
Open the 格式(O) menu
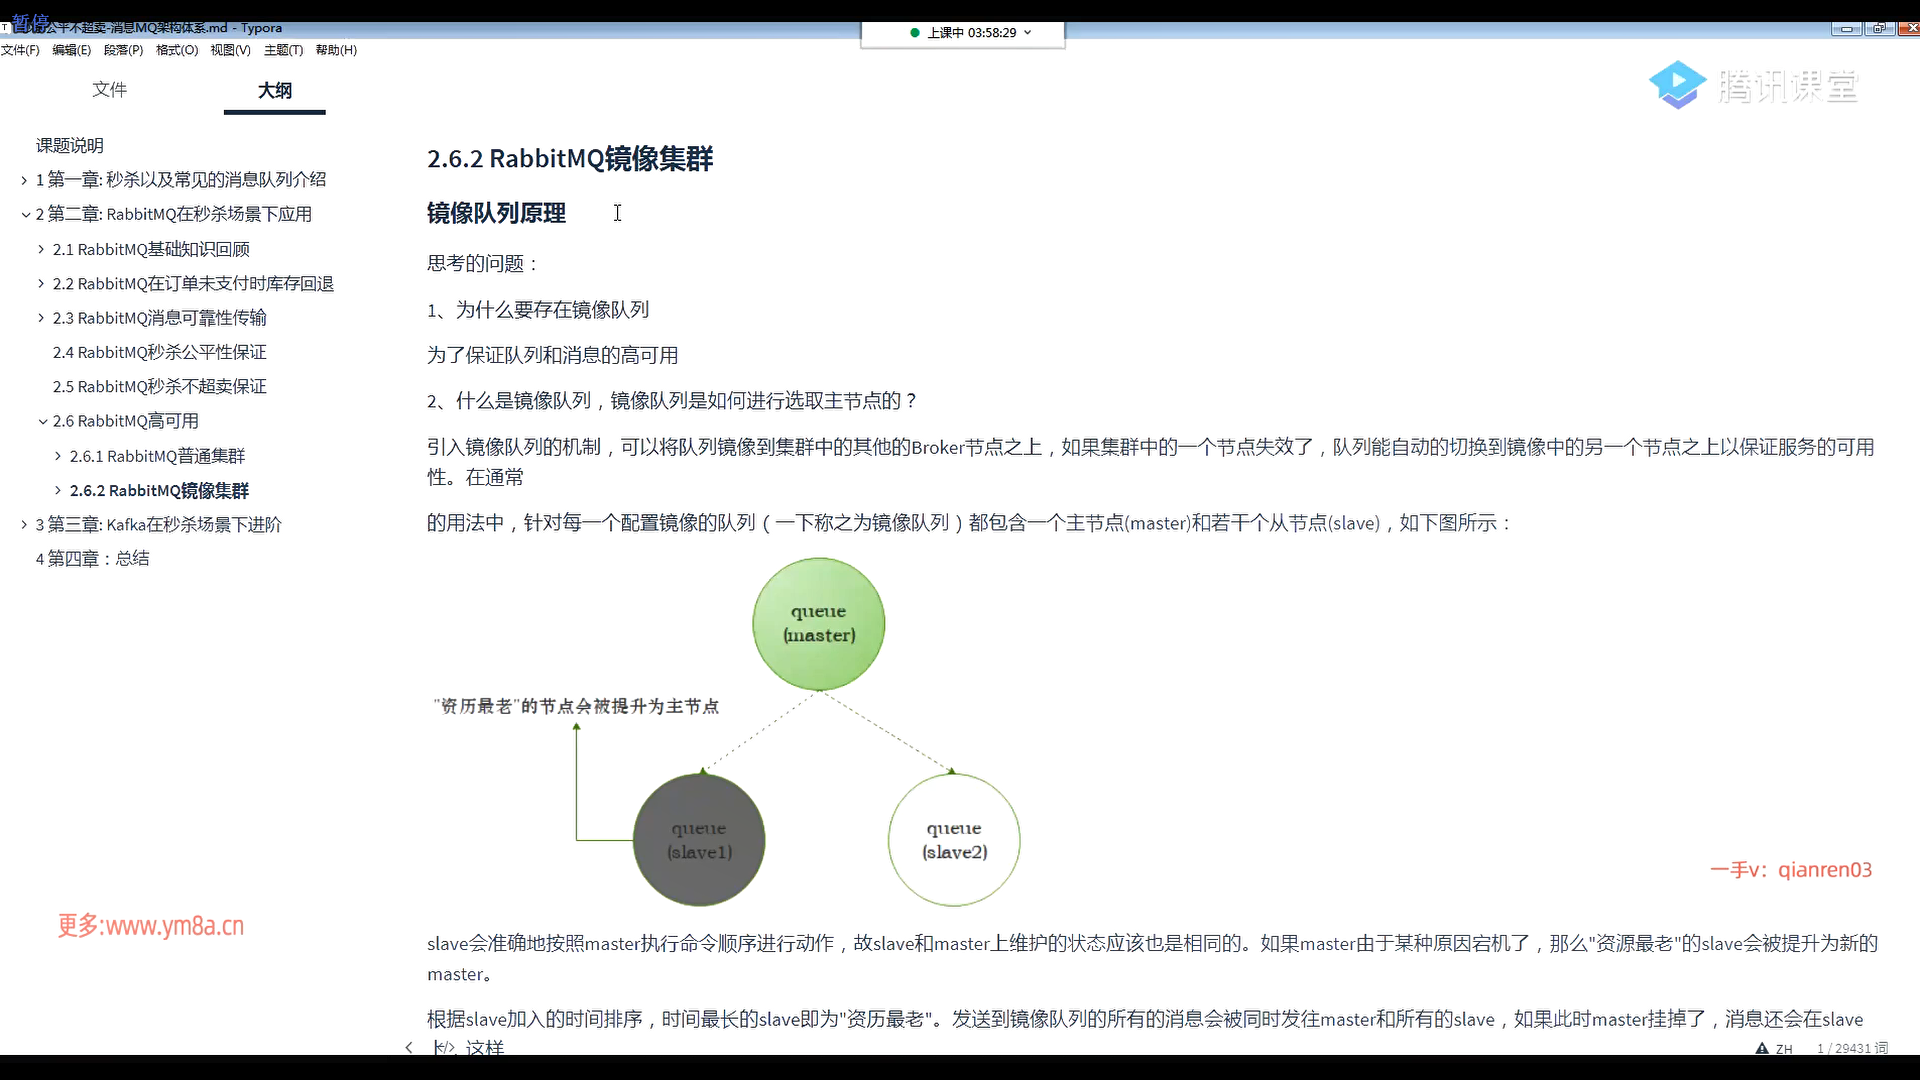coord(177,50)
